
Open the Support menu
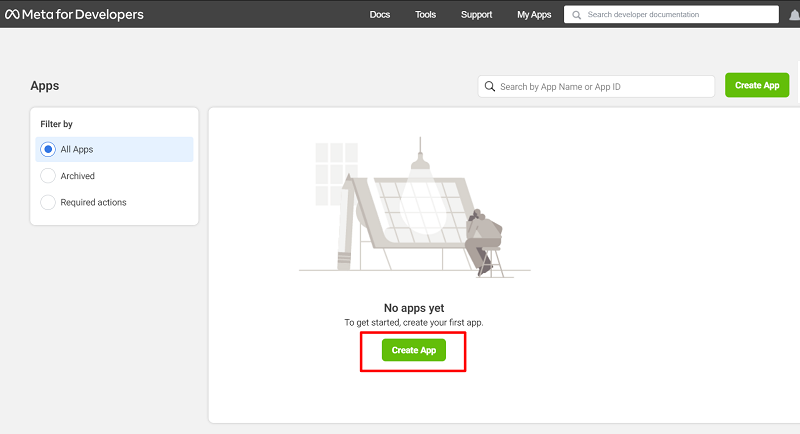[477, 15]
